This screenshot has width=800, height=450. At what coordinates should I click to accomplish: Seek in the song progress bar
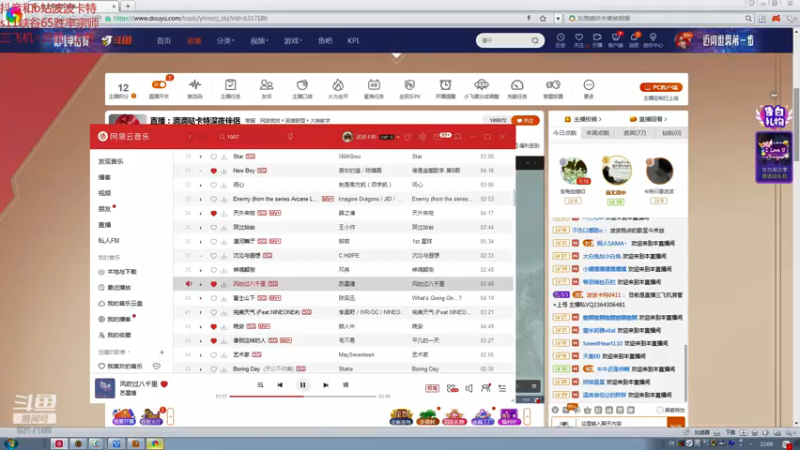[303, 396]
